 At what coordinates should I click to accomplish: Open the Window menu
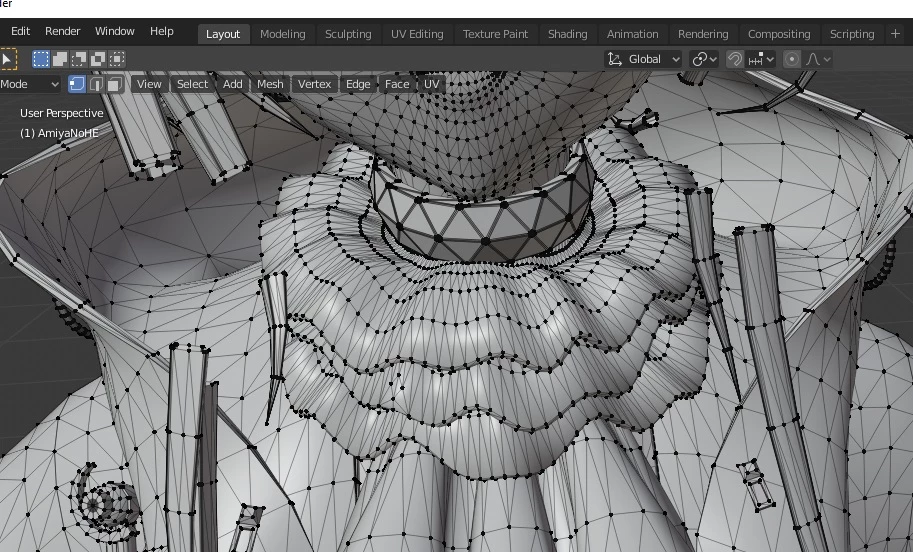[x=115, y=31]
